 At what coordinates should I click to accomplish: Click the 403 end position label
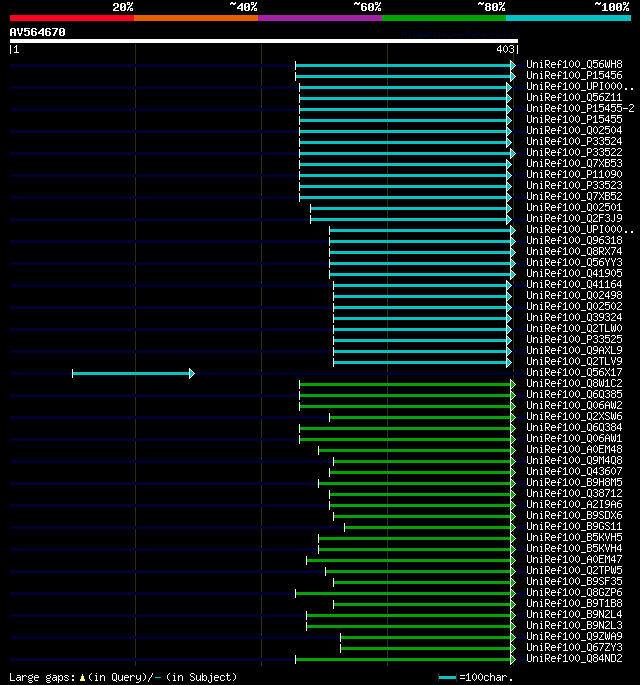pos(505,49)
